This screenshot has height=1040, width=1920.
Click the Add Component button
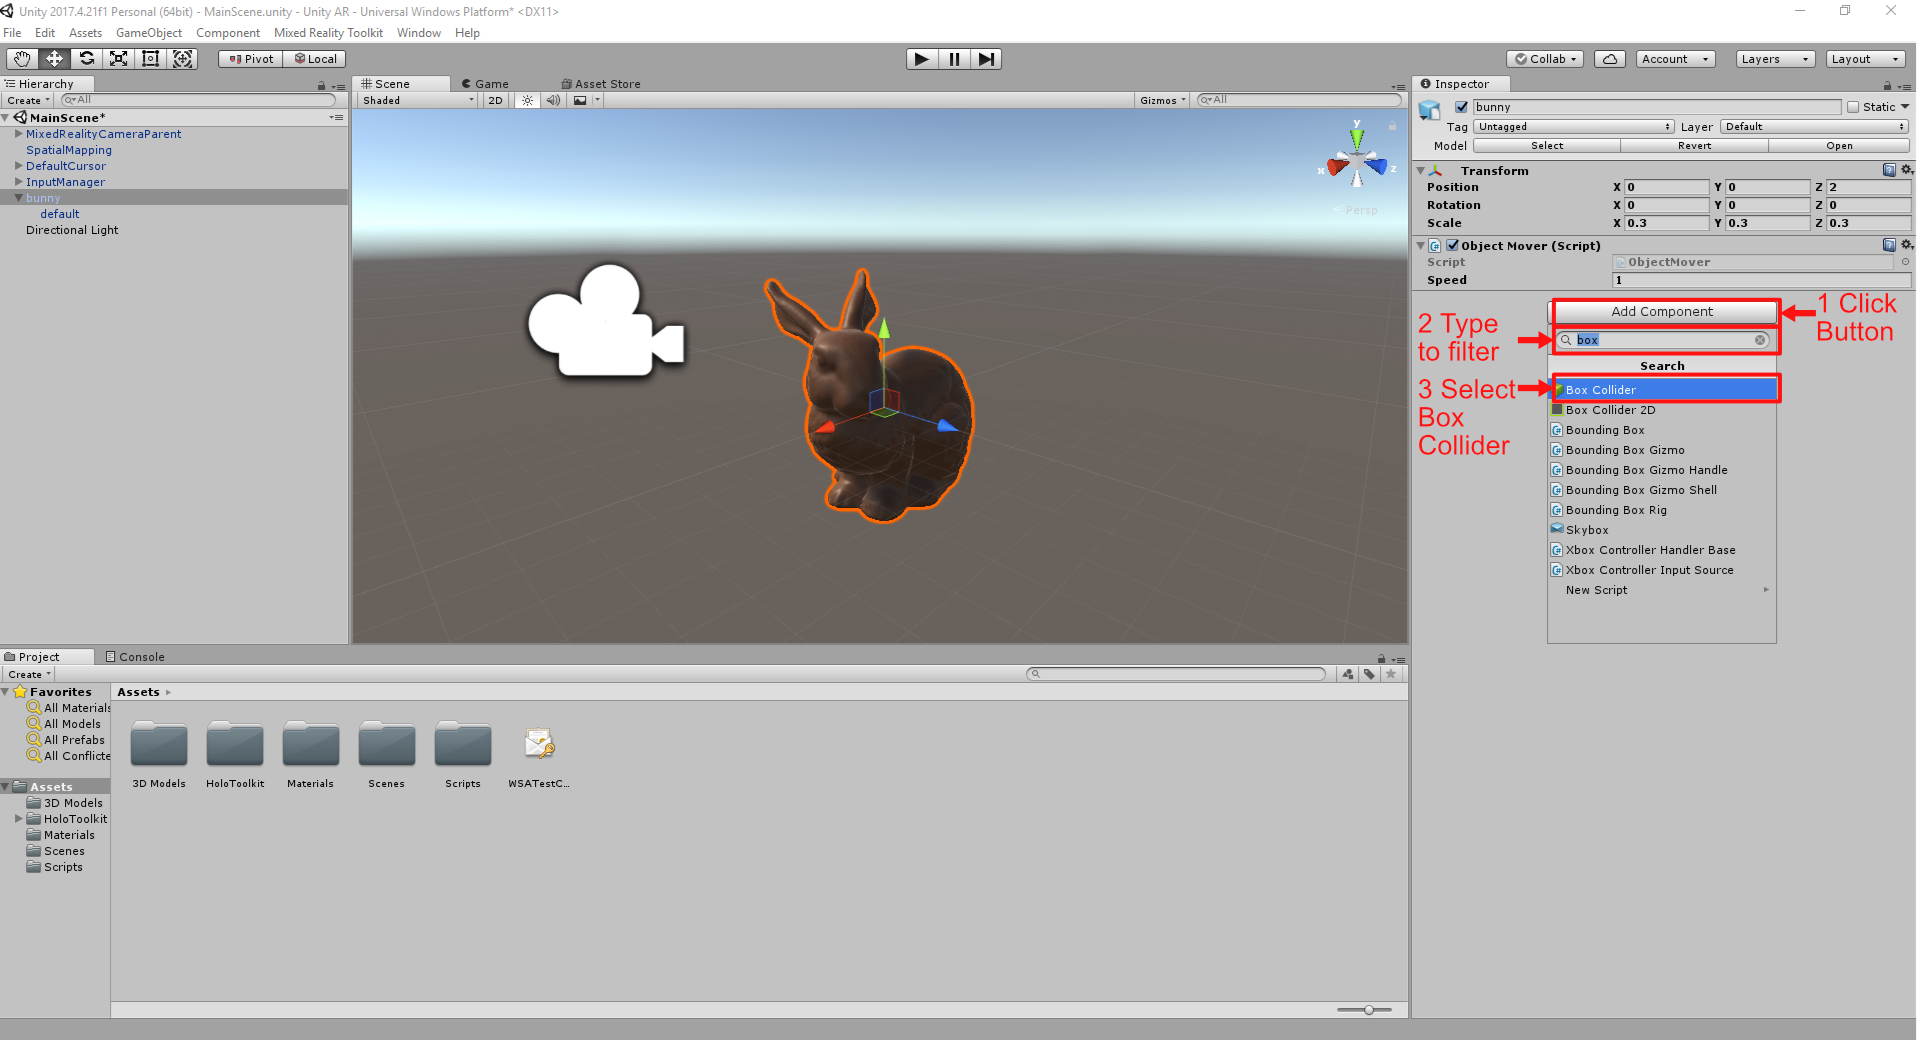coord(1662,312)
